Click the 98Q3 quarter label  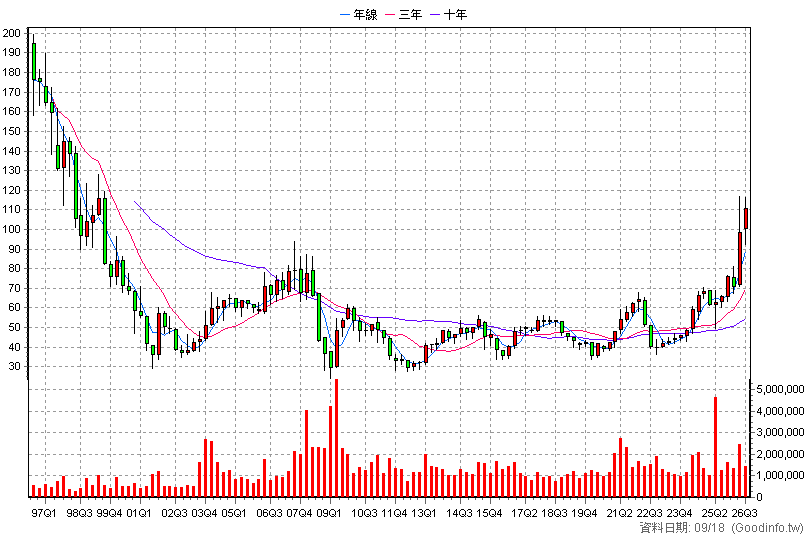79,513
